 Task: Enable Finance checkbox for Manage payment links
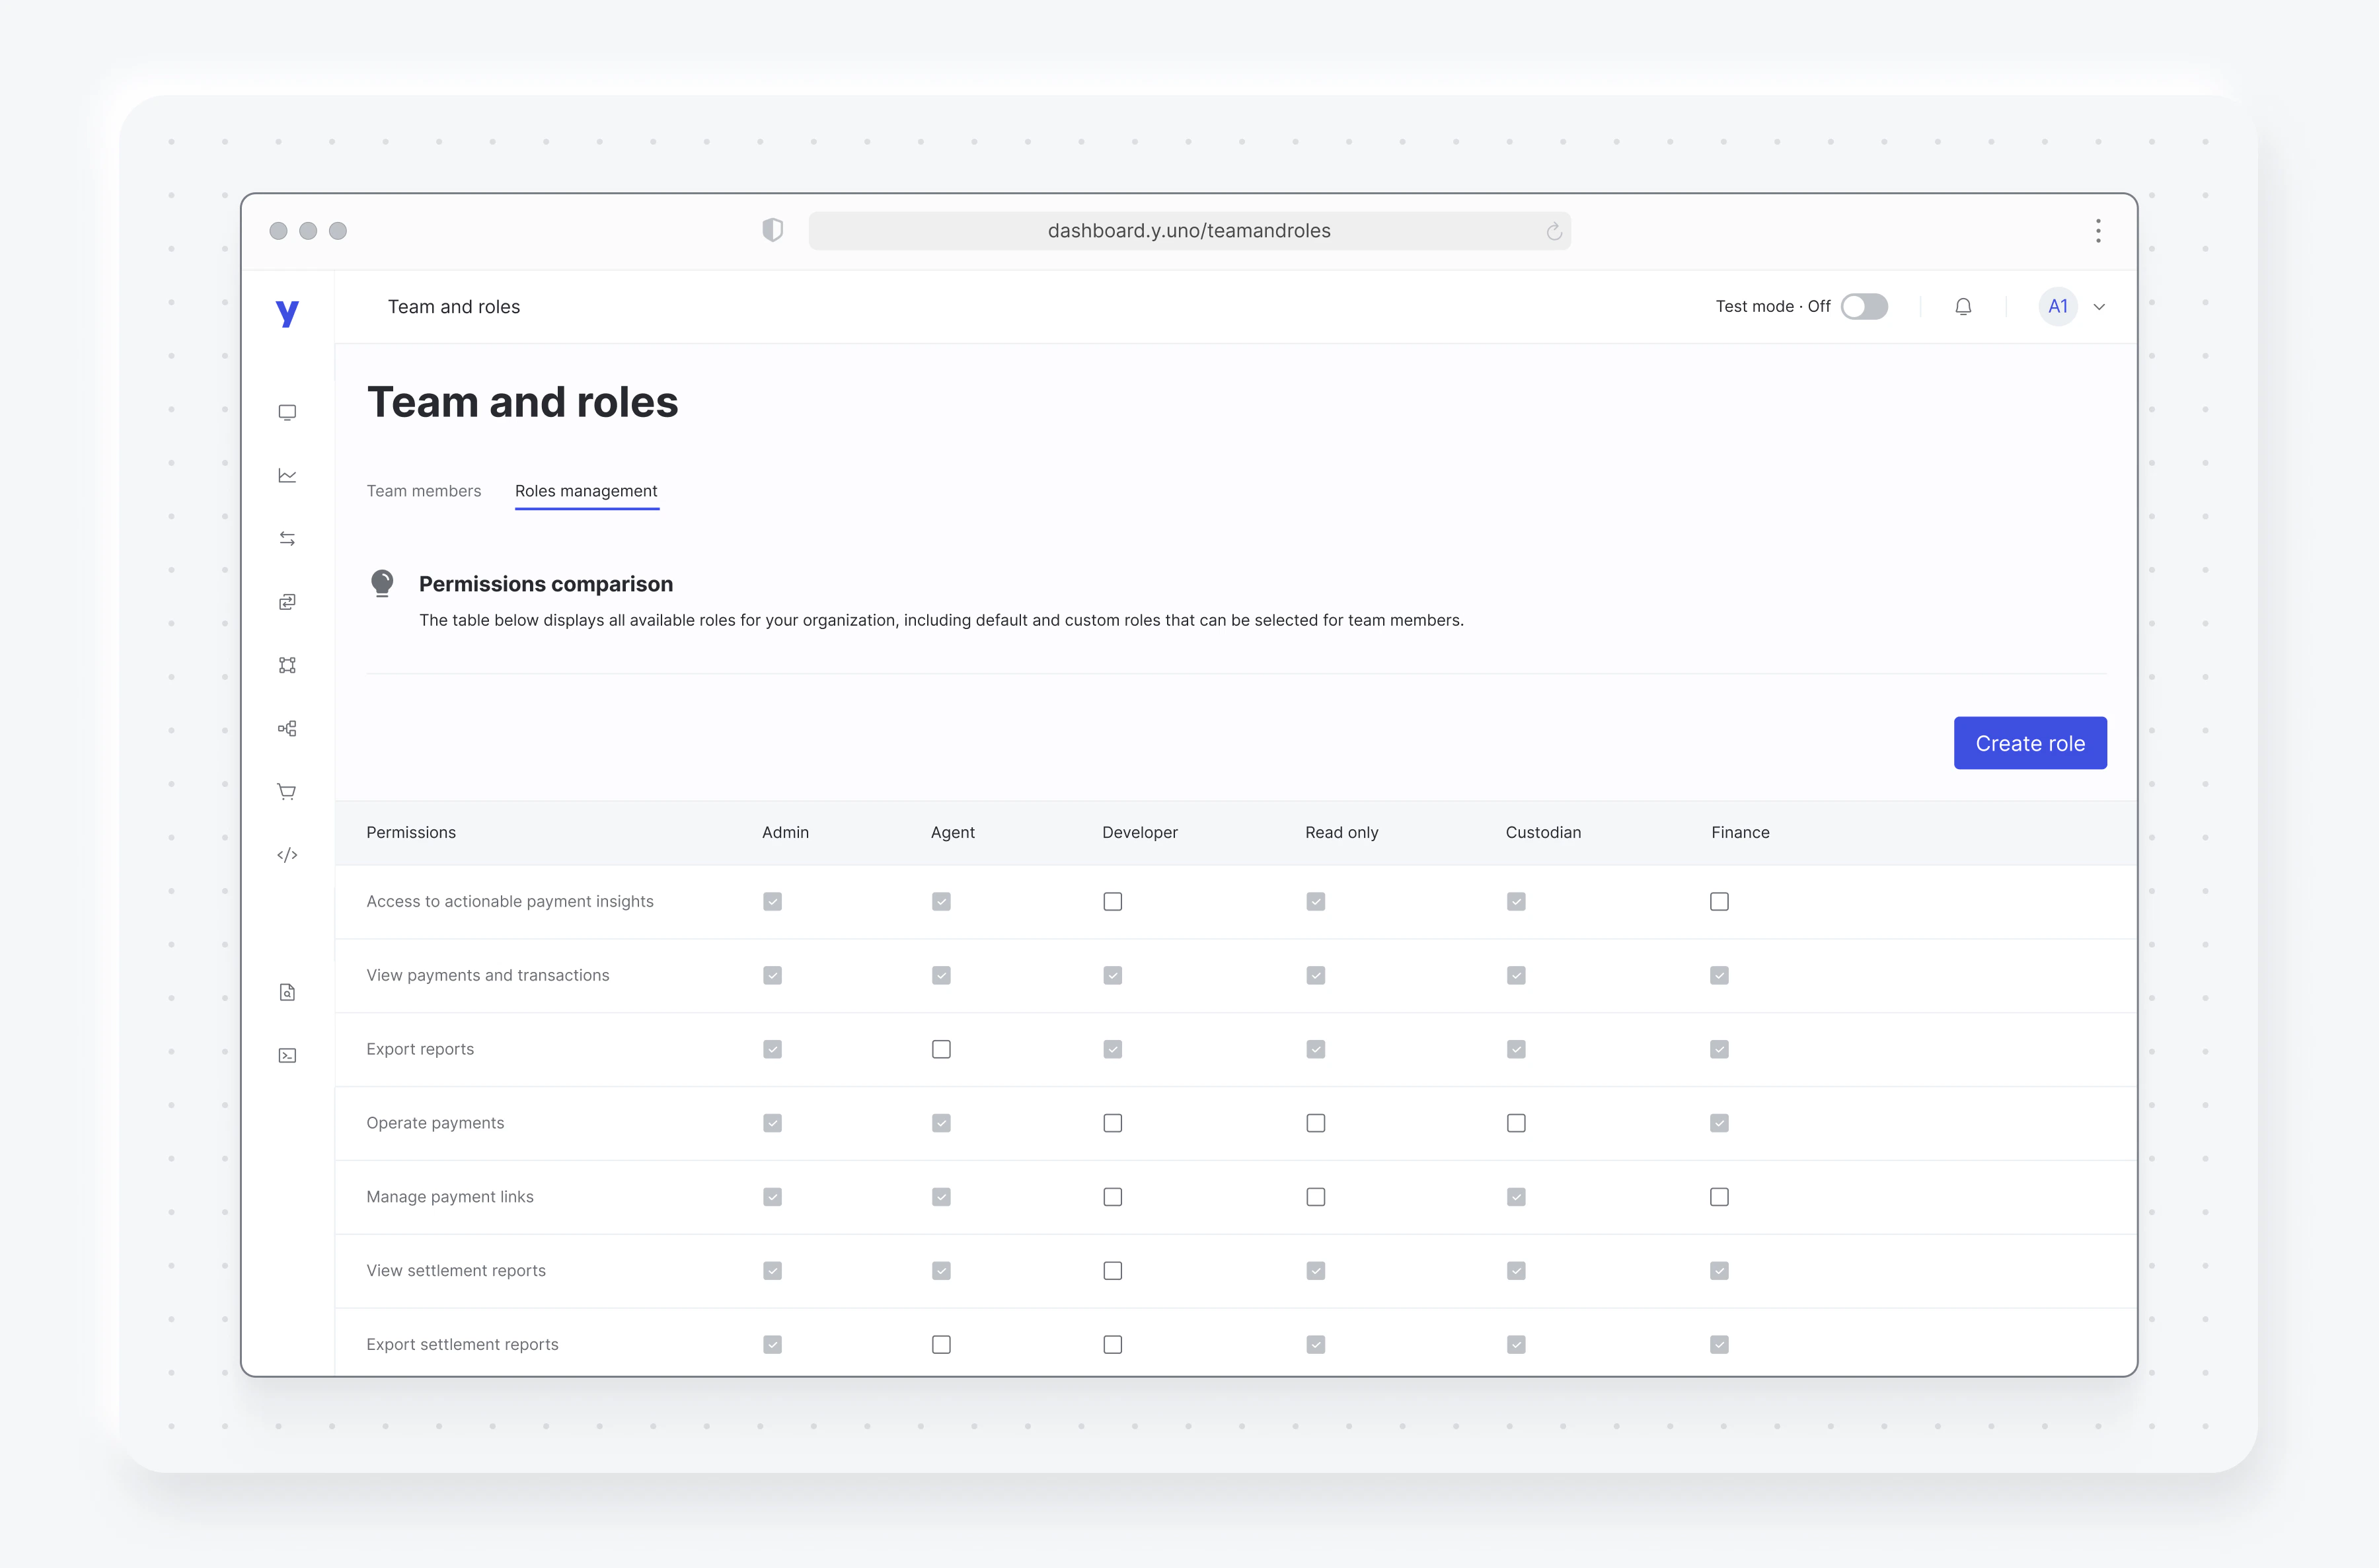(x=1719, y=1197)
